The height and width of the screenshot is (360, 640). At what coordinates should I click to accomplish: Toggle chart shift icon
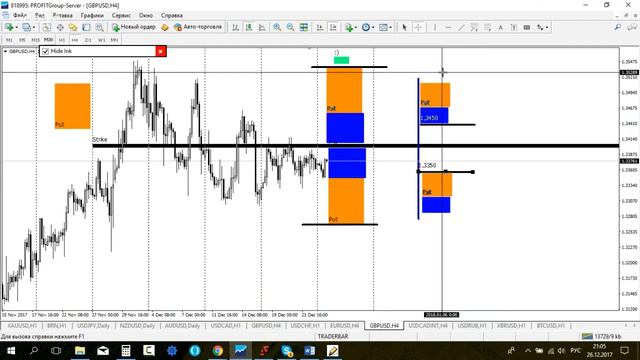pyautogui.click(x=333, y=27)
